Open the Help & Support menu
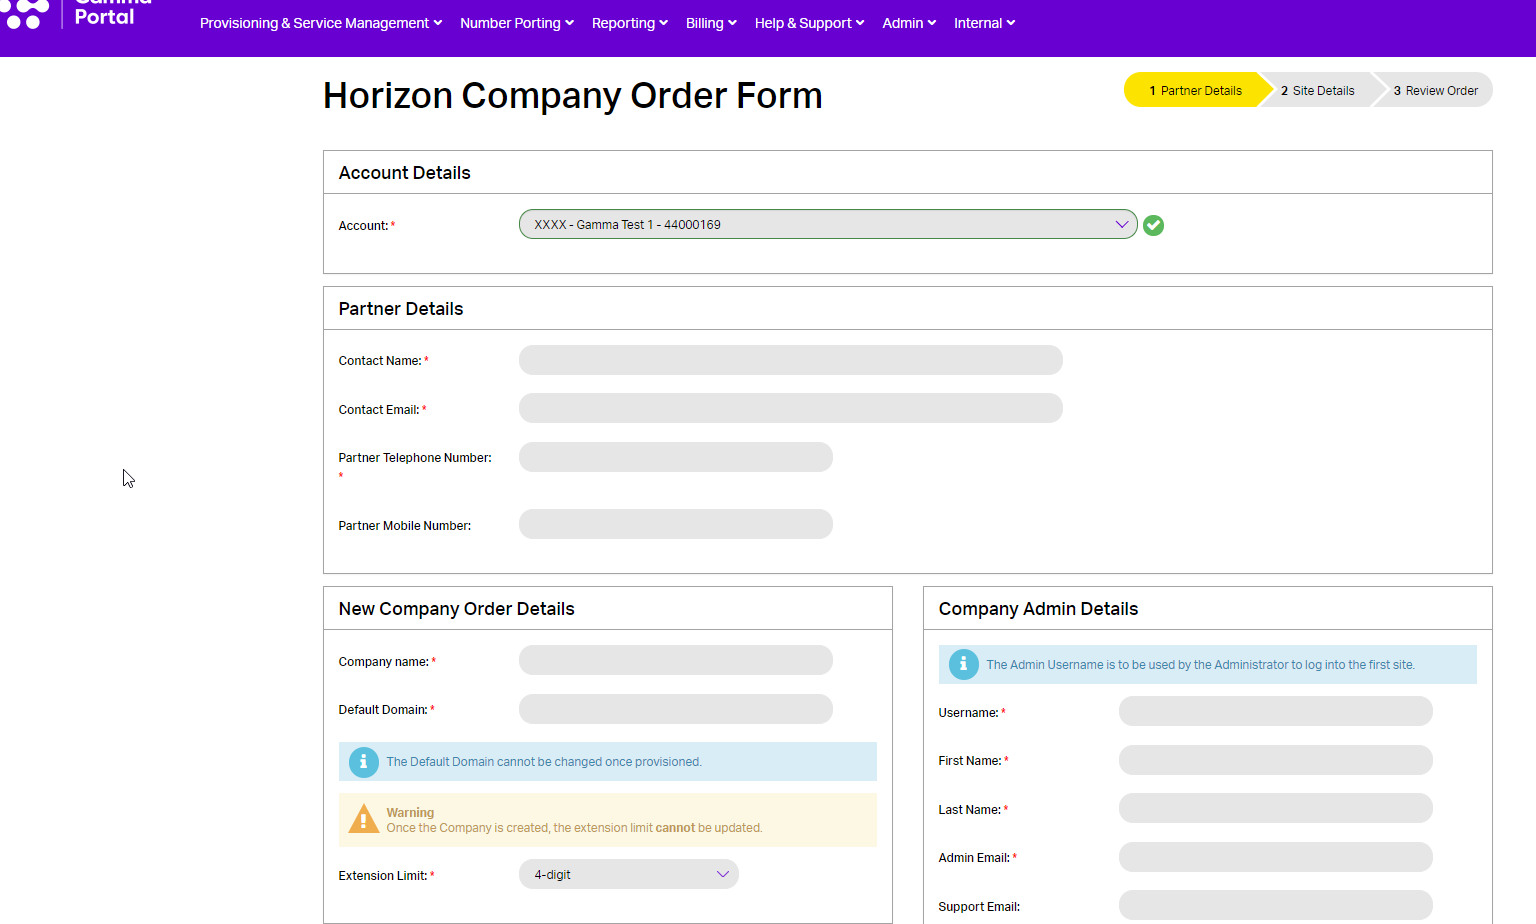The height and width of the screenshot is (924, 1536). [810, 23]
